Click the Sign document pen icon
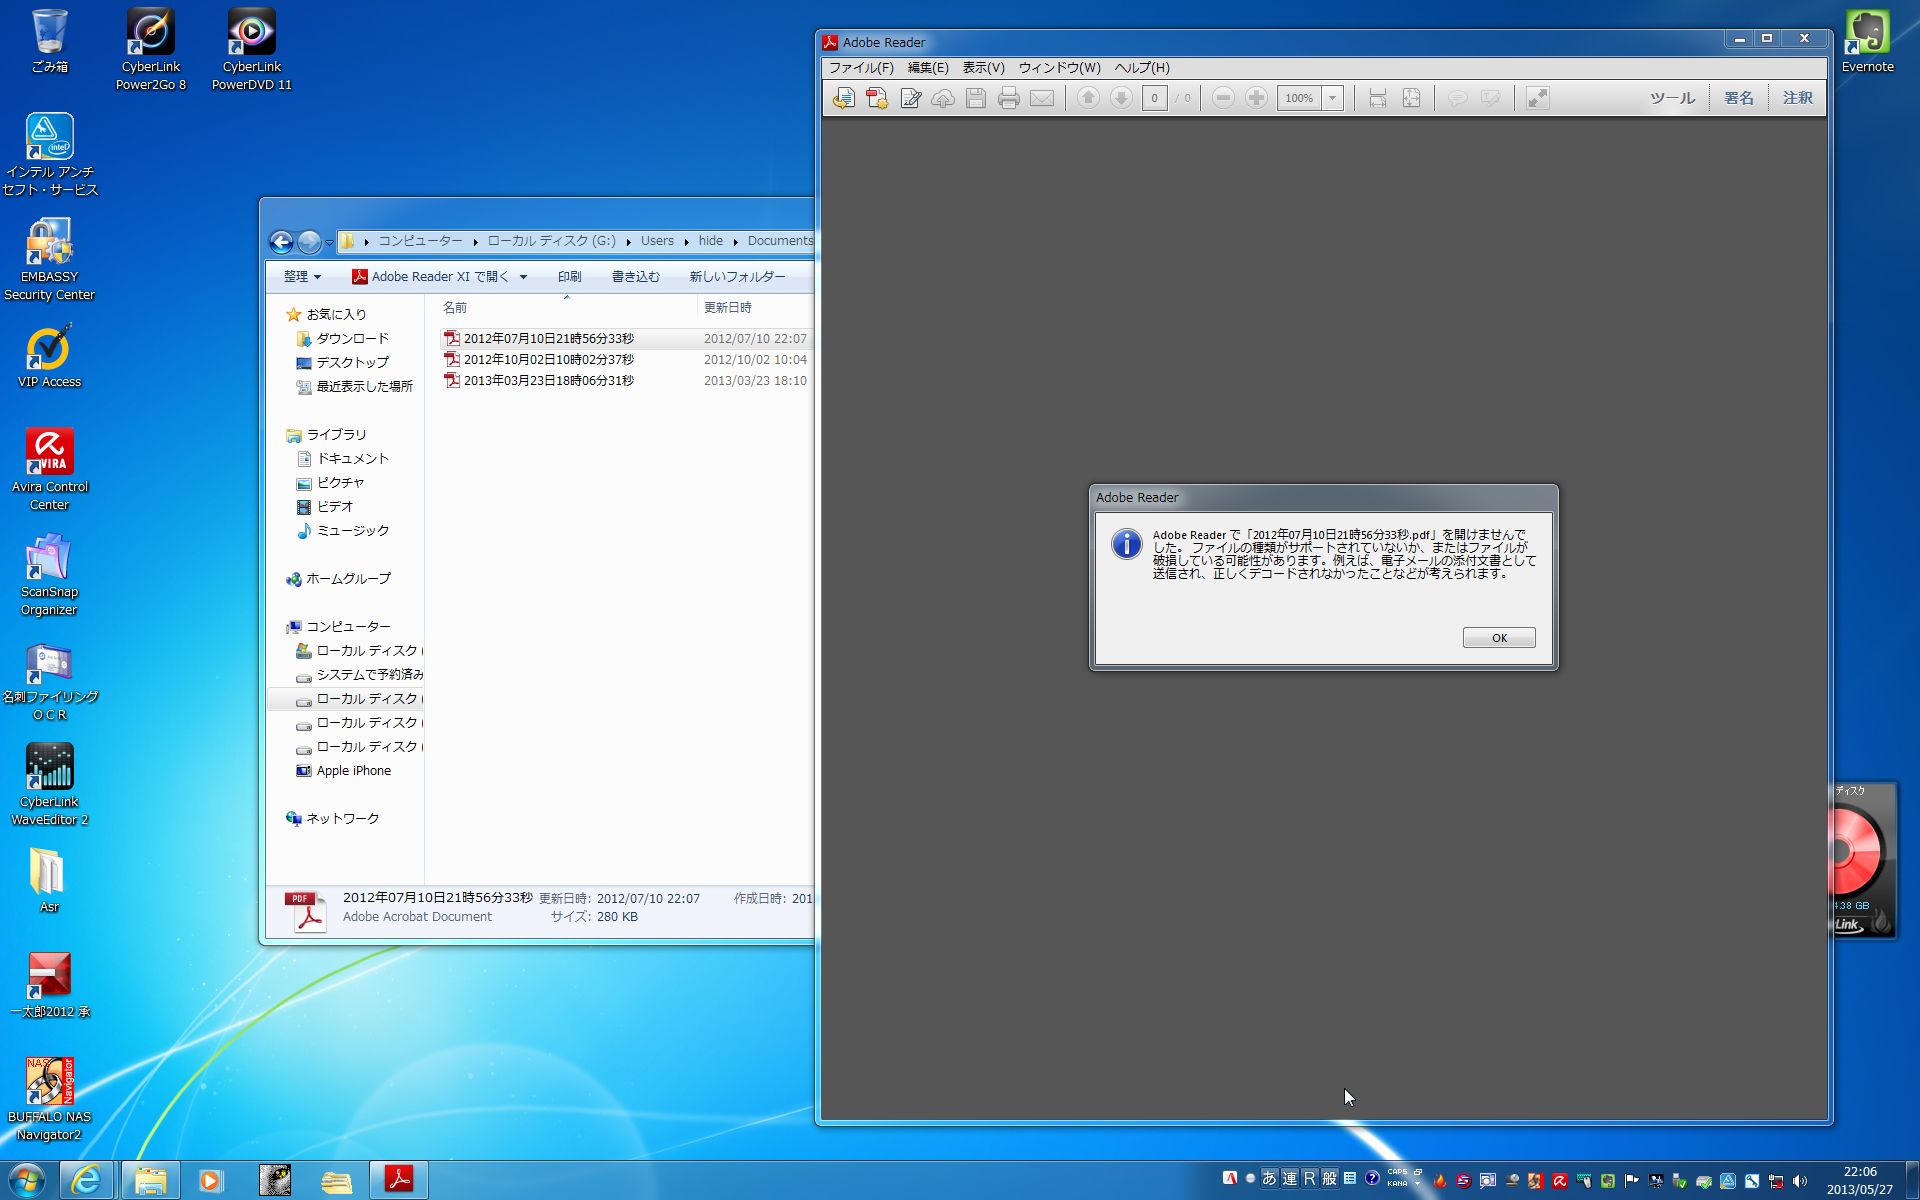The width and height of the screenshot is (1920, 1200). [910, 98]
